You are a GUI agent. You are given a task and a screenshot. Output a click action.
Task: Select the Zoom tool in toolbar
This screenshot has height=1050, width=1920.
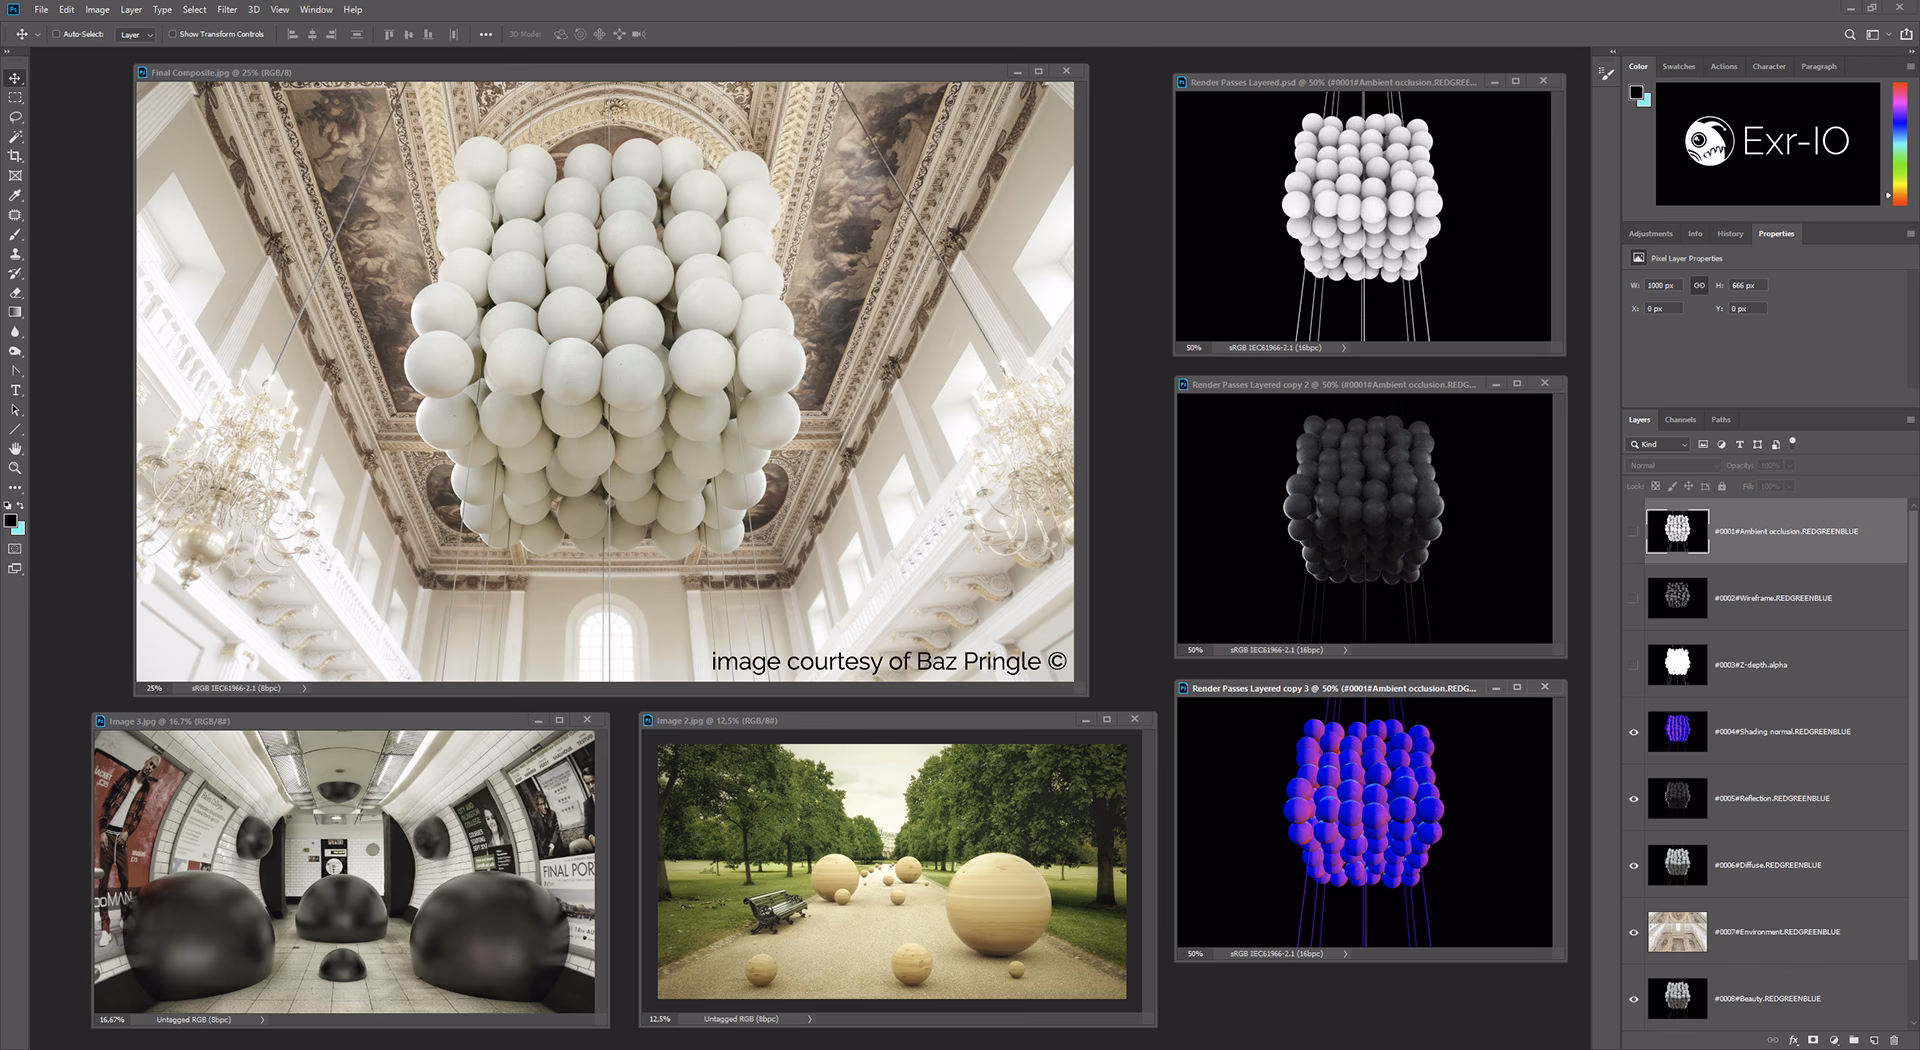(x=15, y=468)
